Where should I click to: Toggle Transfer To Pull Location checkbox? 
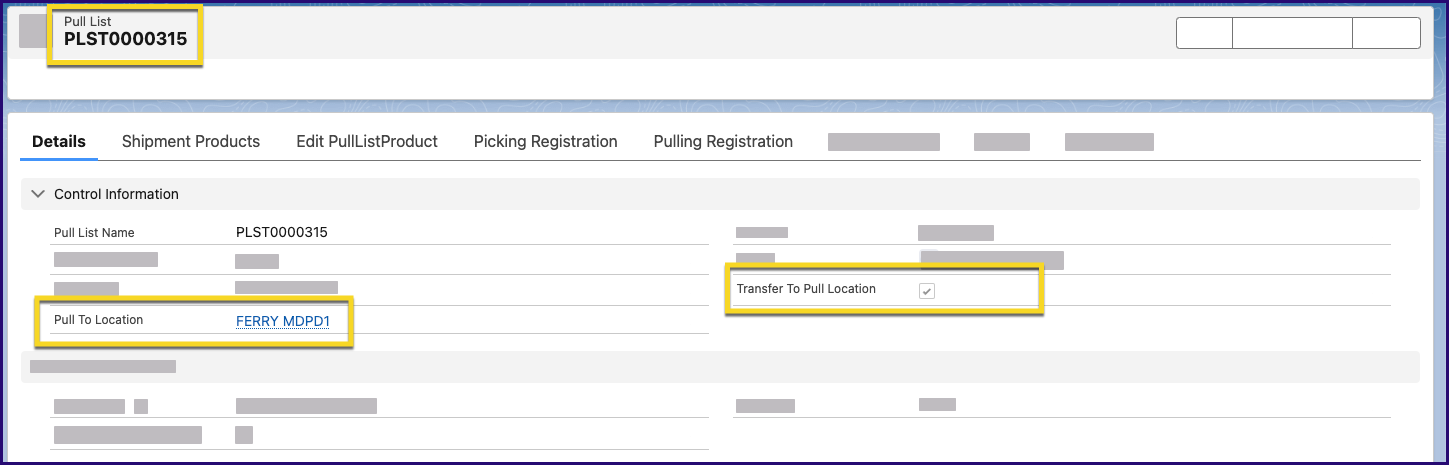point(927,291)
